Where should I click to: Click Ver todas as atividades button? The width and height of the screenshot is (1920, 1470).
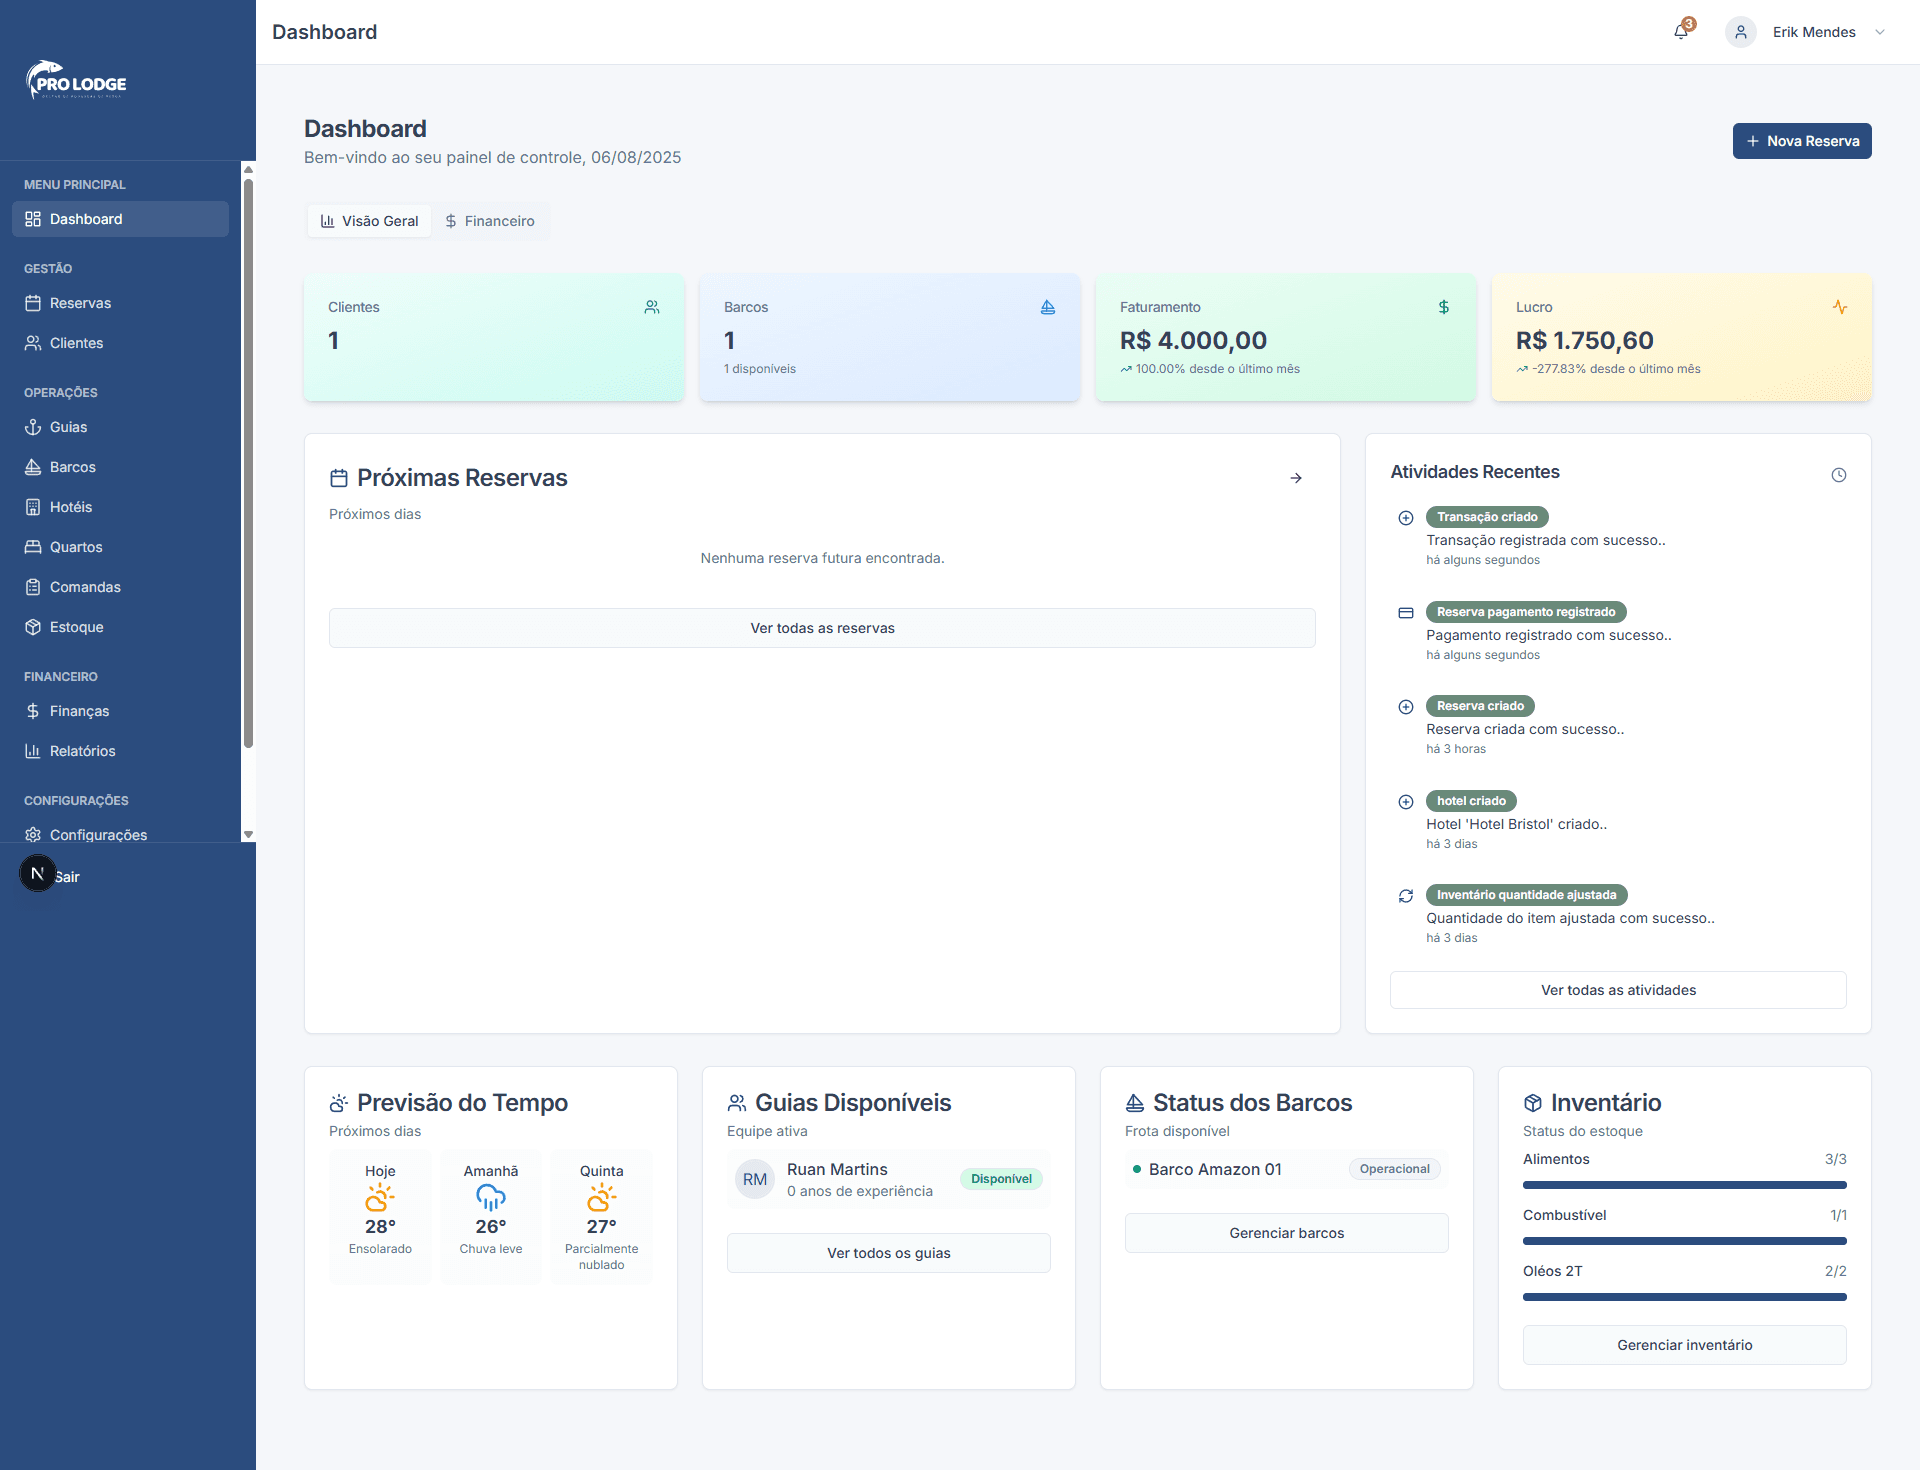click(x=1617, y=990)
